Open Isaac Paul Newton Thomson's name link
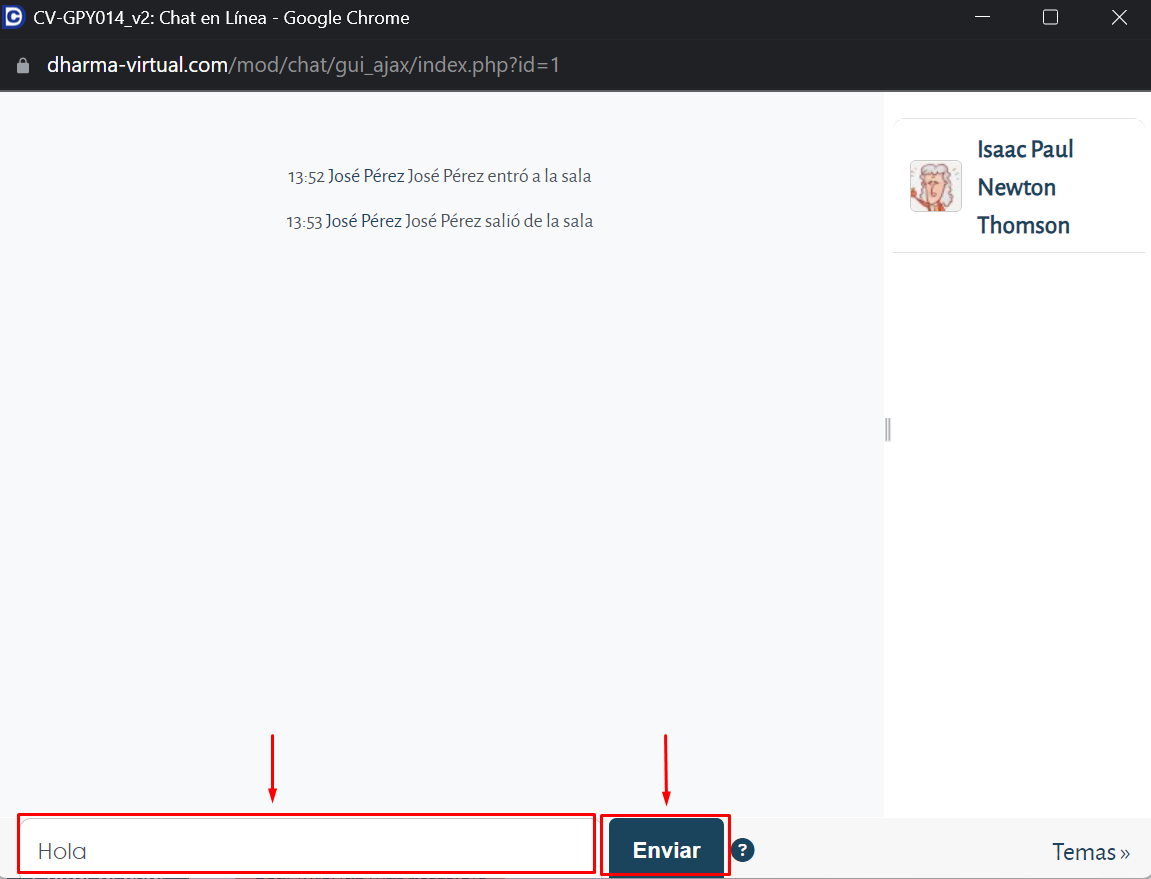 pos(1024,187)
